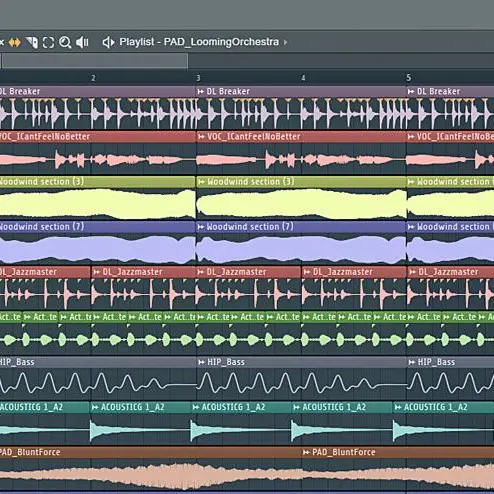Click bar 2 on the timeline ruler
The width and height of the screenshot is (494, 494).
[x=93, y=78]
